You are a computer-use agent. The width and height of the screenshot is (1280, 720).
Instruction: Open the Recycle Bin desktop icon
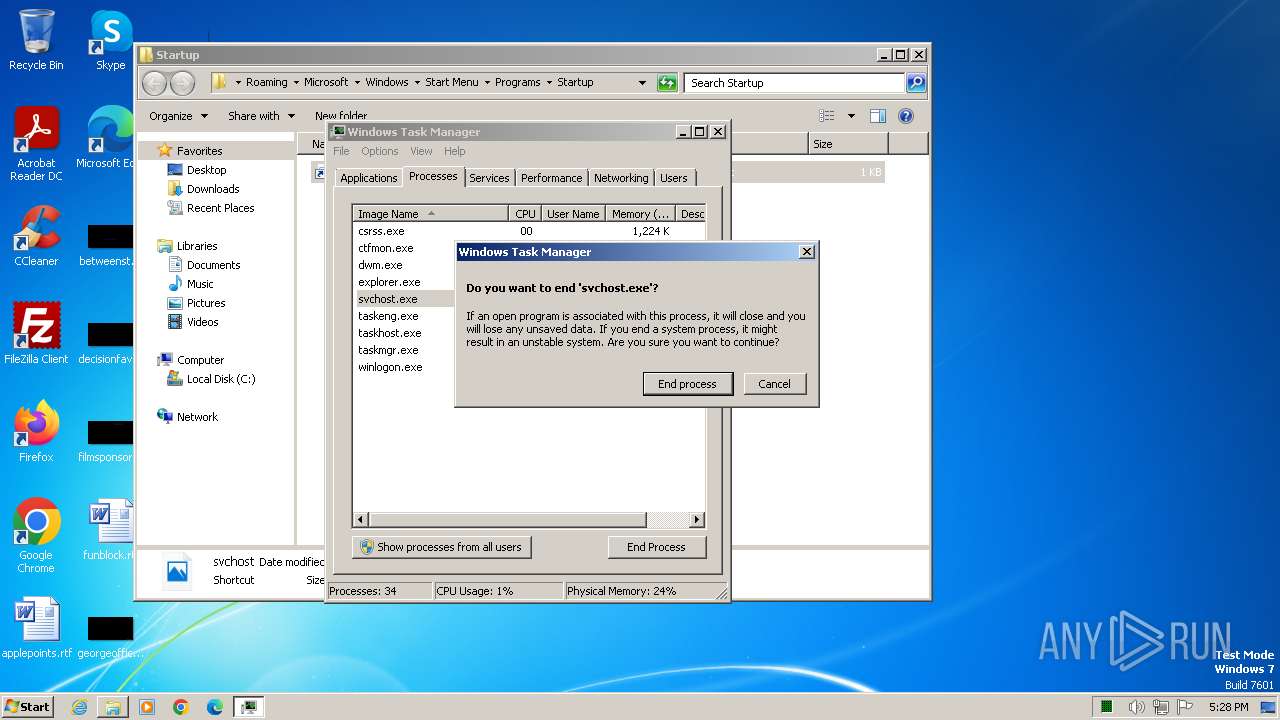click(x=36, y=40)
